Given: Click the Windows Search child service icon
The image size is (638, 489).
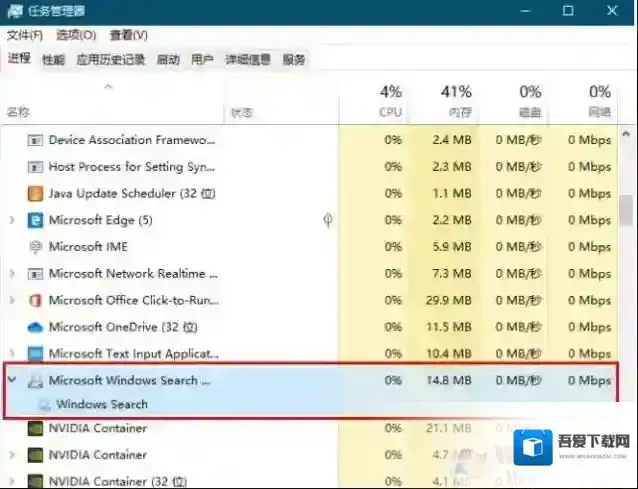Looking at the screenshot, I should [44, 404].
